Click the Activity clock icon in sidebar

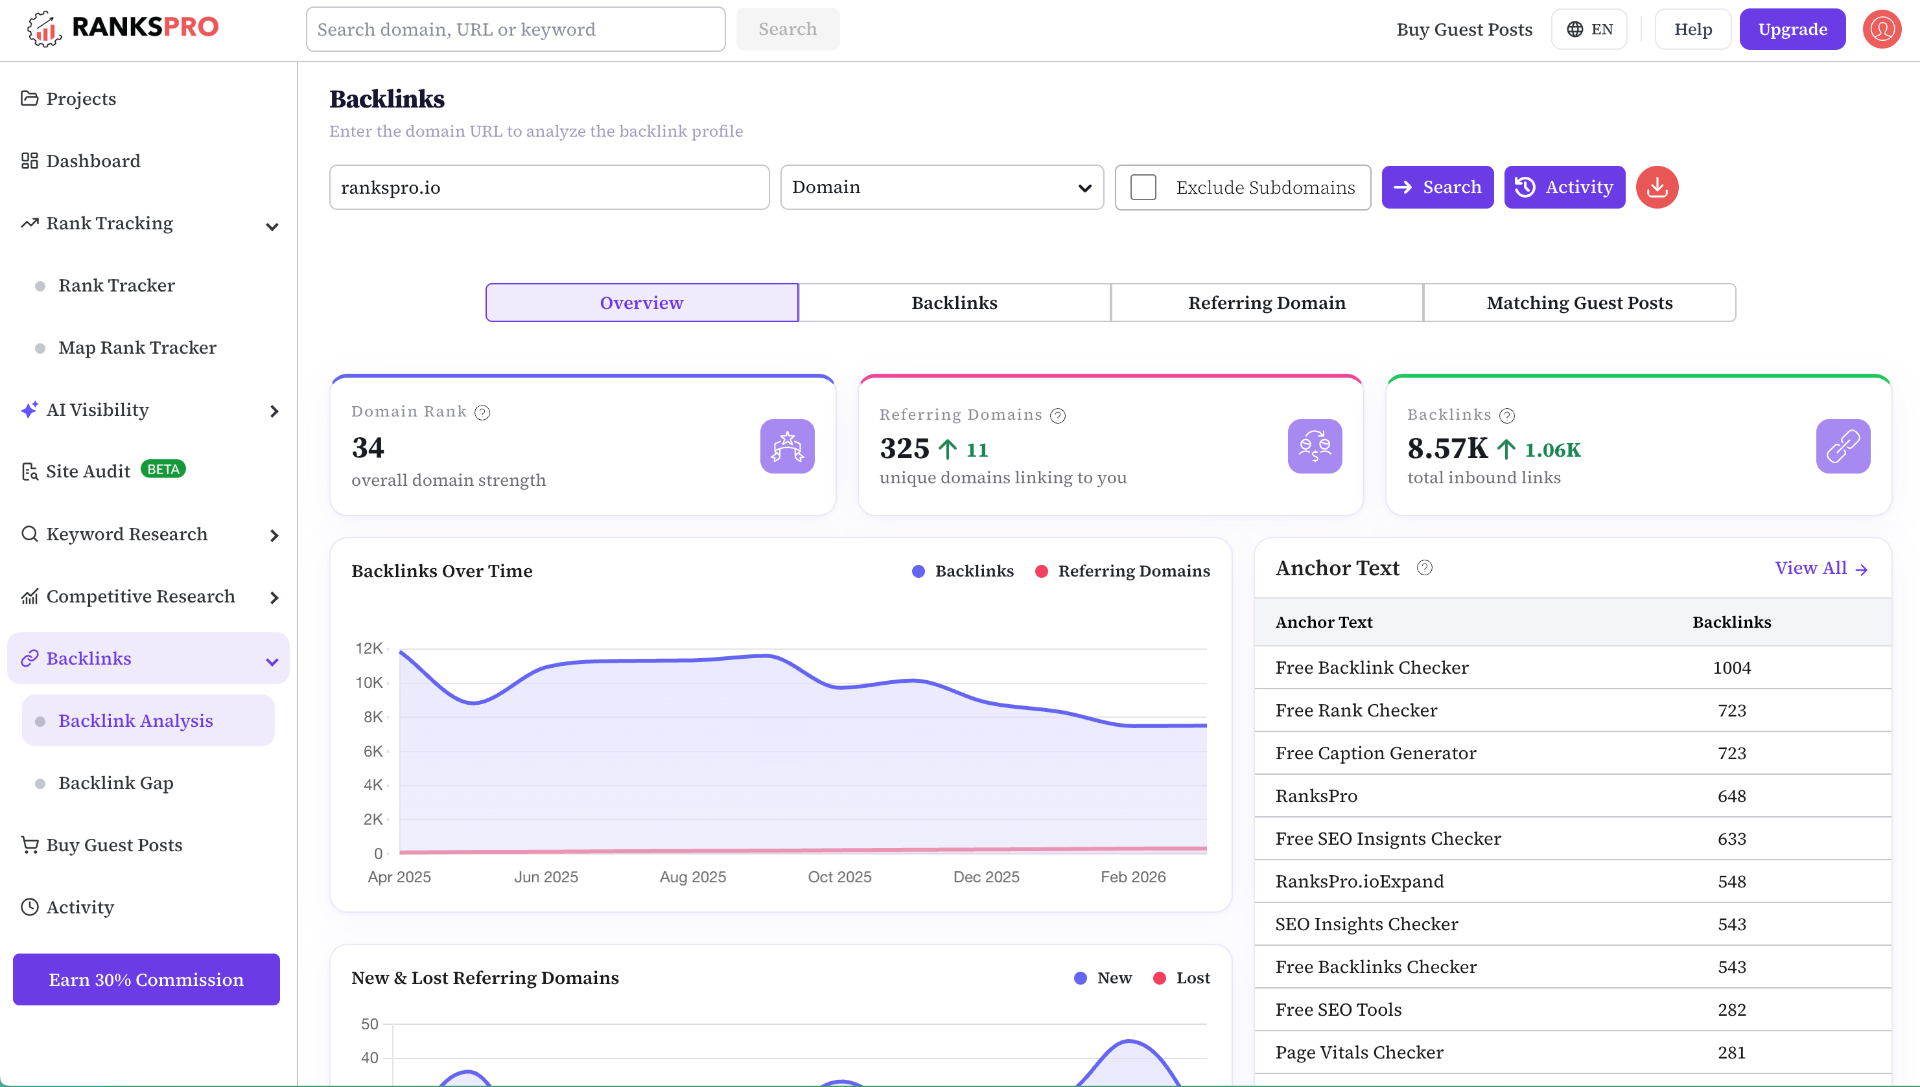point(30,907)
